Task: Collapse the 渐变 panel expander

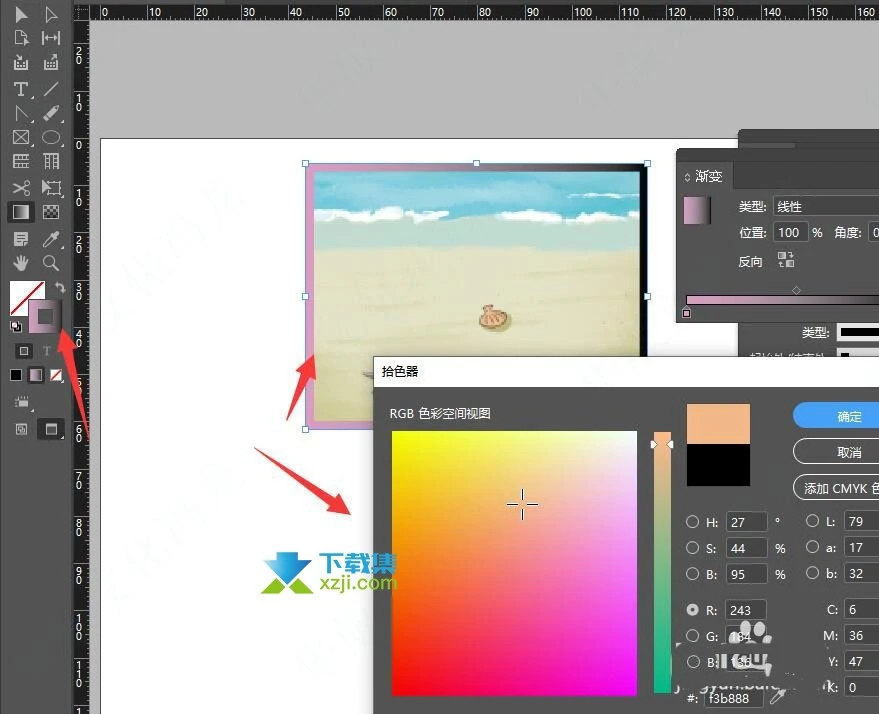Action: (x=687, y=177)
